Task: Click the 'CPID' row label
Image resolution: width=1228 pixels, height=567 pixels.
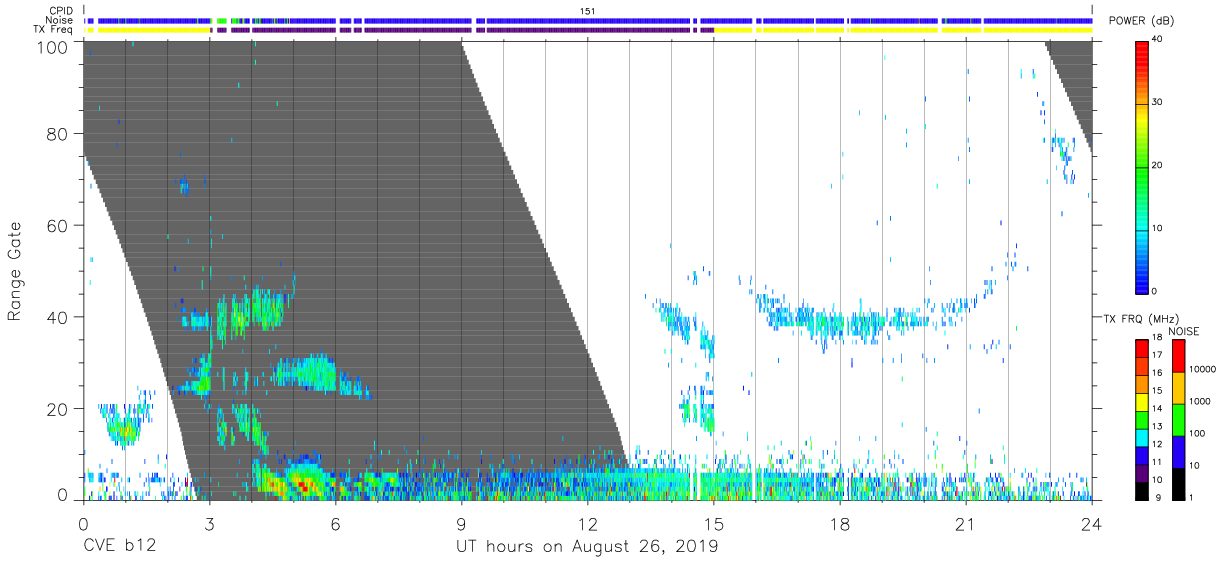Action: pyautogui.click(x=61, y=11)
